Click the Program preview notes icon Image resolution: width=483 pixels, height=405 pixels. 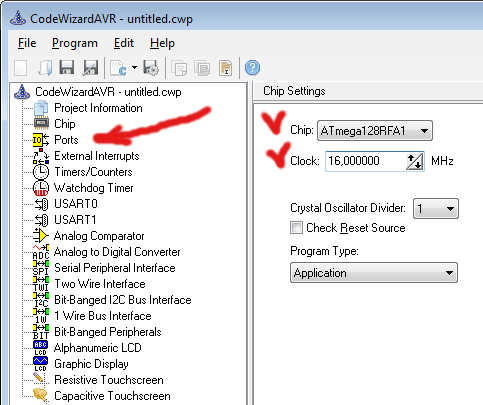(226, 68)
